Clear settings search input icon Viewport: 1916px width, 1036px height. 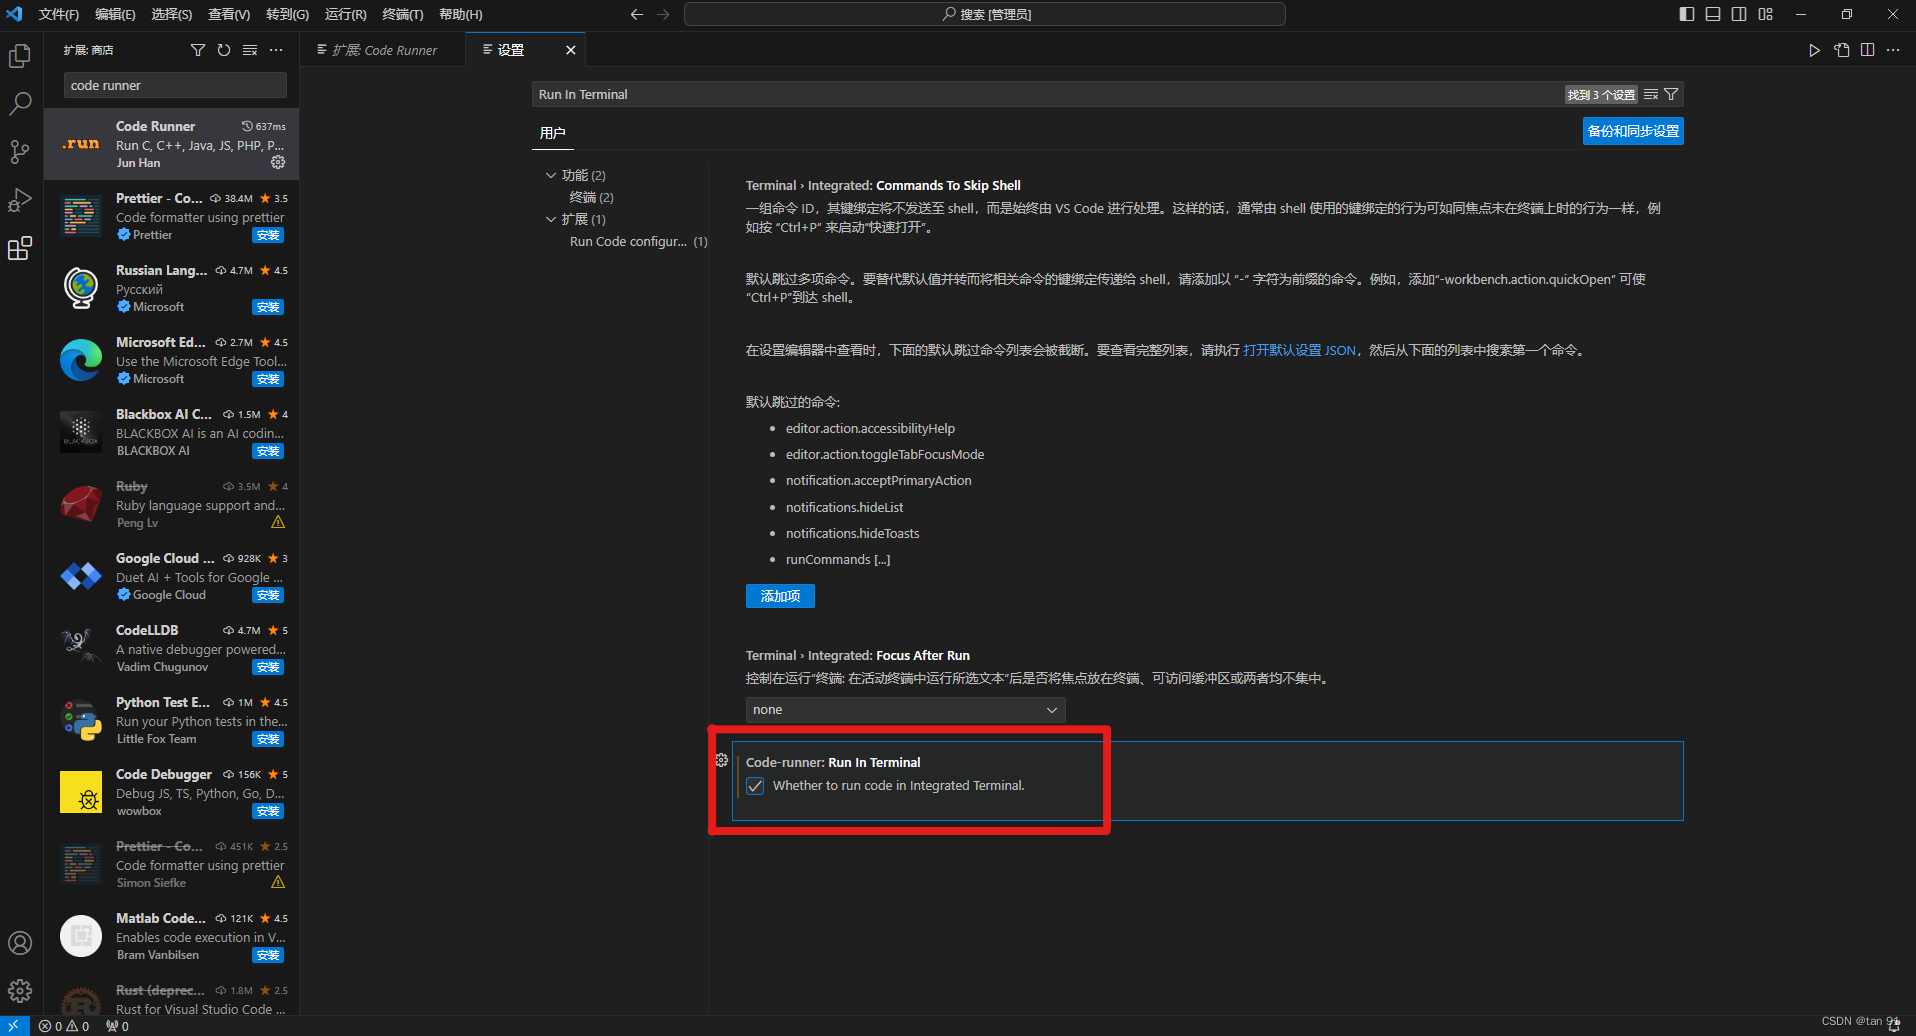point(1651,94)
